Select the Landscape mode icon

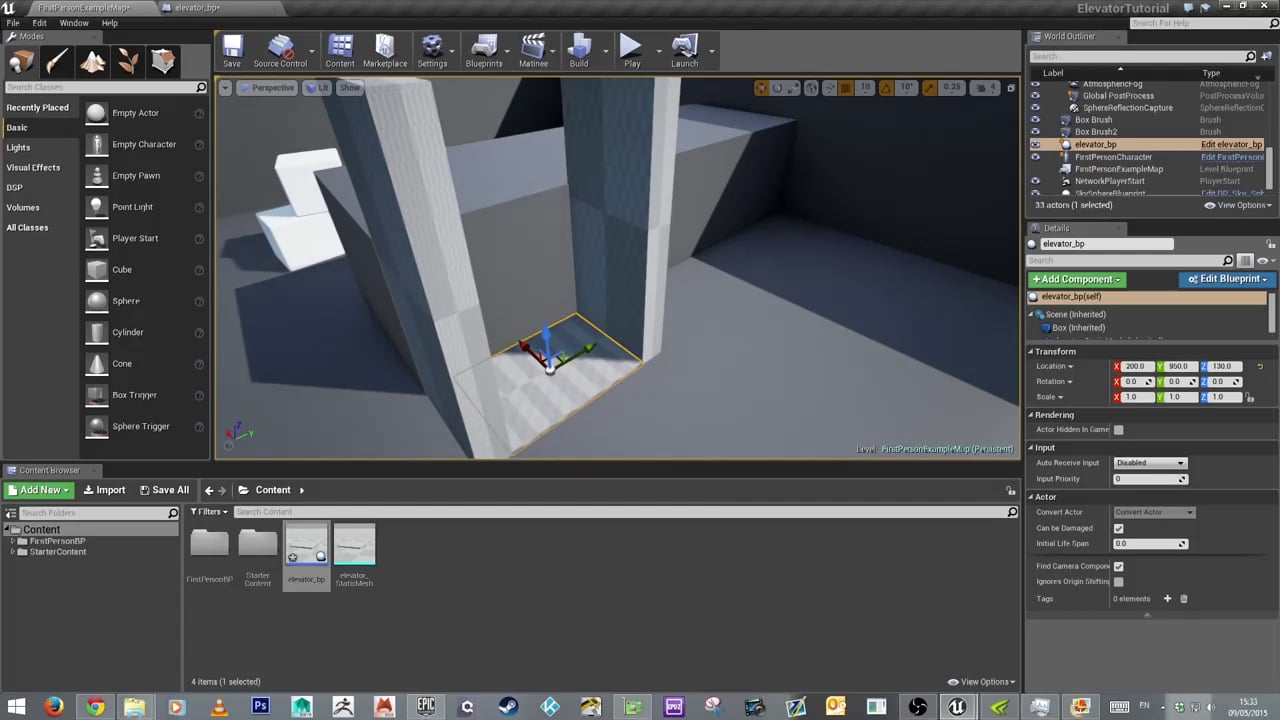coord(93,62)
